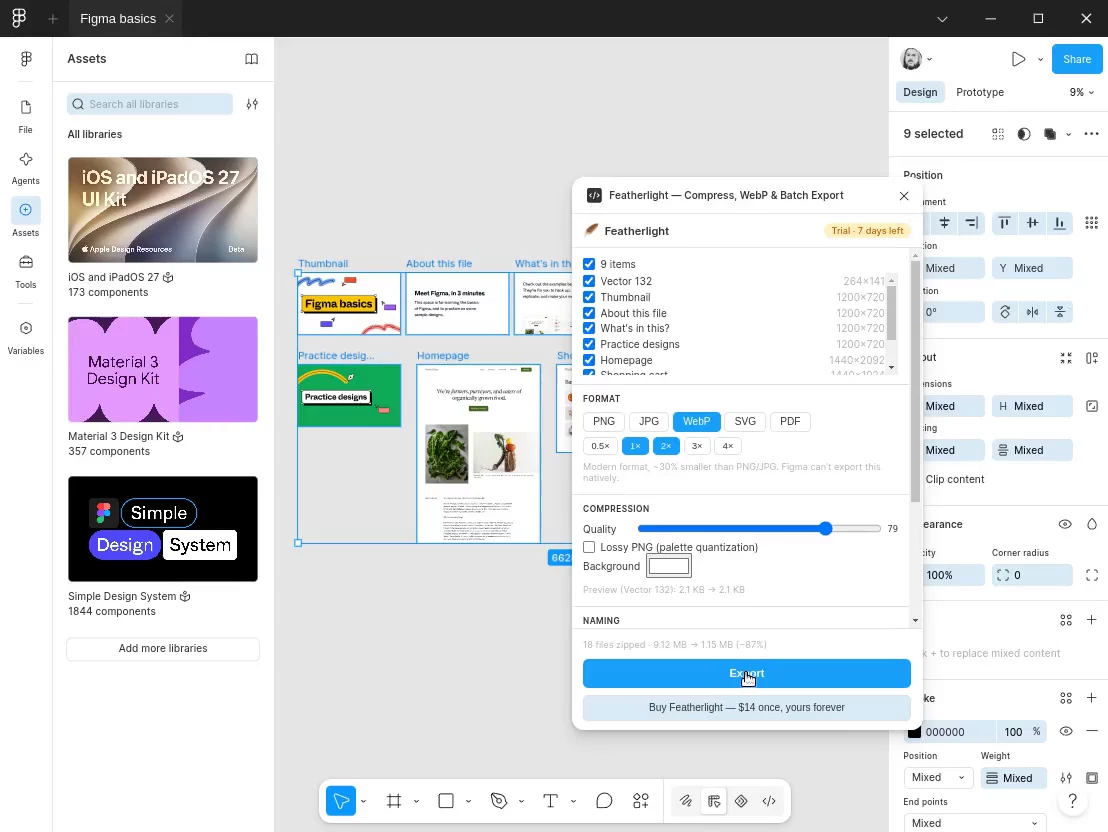The width and height of the screenshot is (1108, 832).
Task: Expand the shape tools chevron
Action: (x=468, y=802)
